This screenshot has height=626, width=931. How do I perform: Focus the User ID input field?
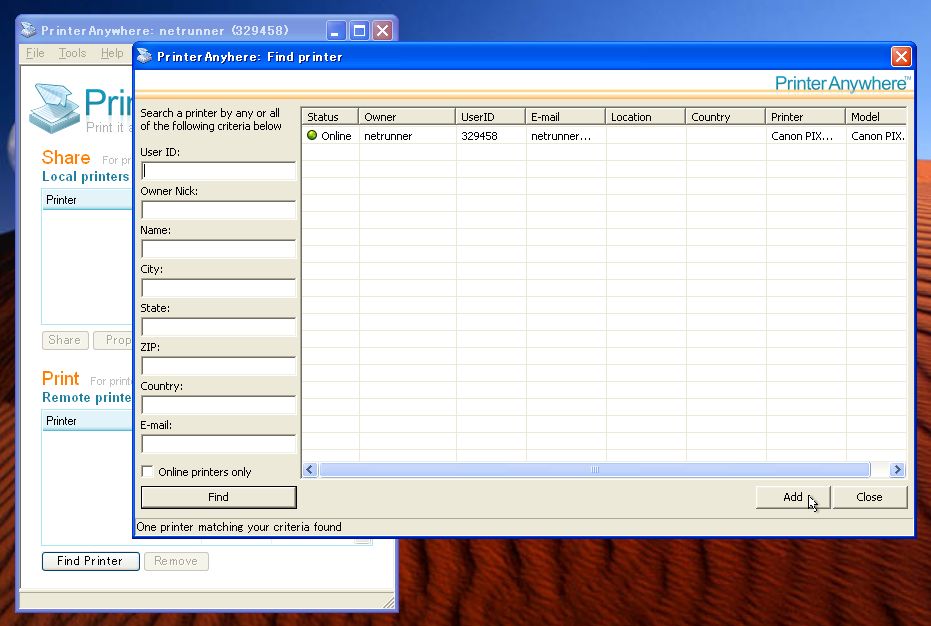tap(218, 171)
